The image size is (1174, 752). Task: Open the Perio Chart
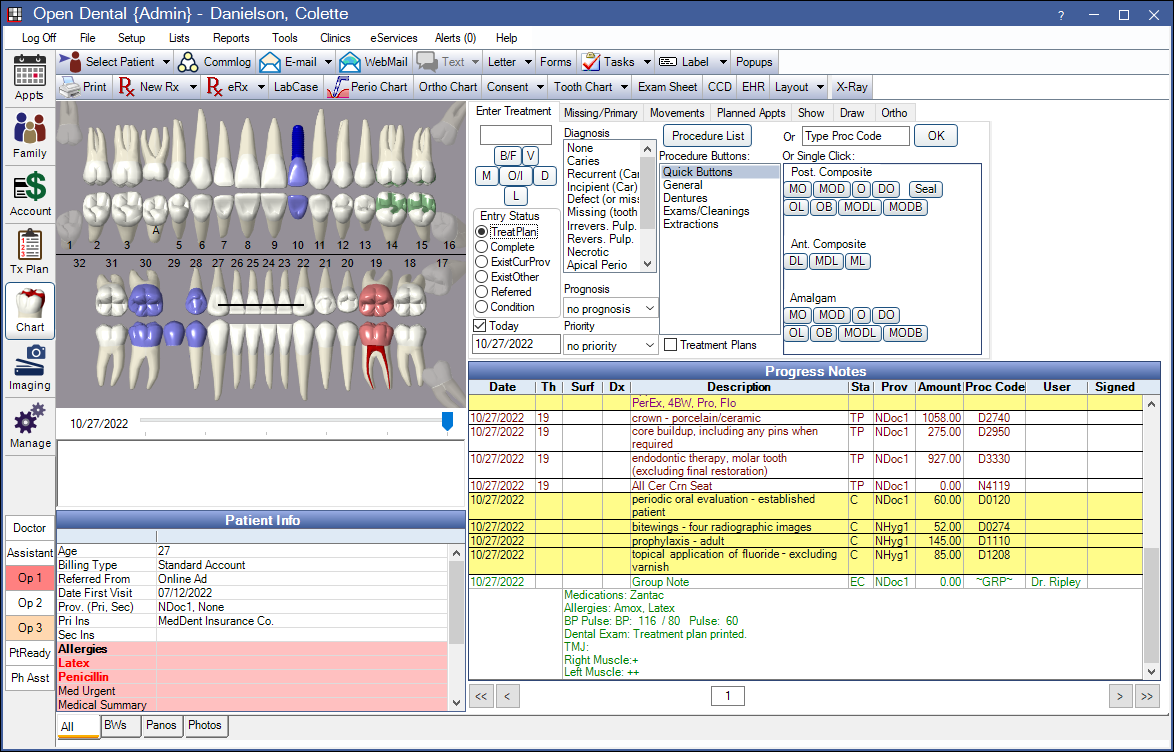pyautogui.click(x=367, y=87)
